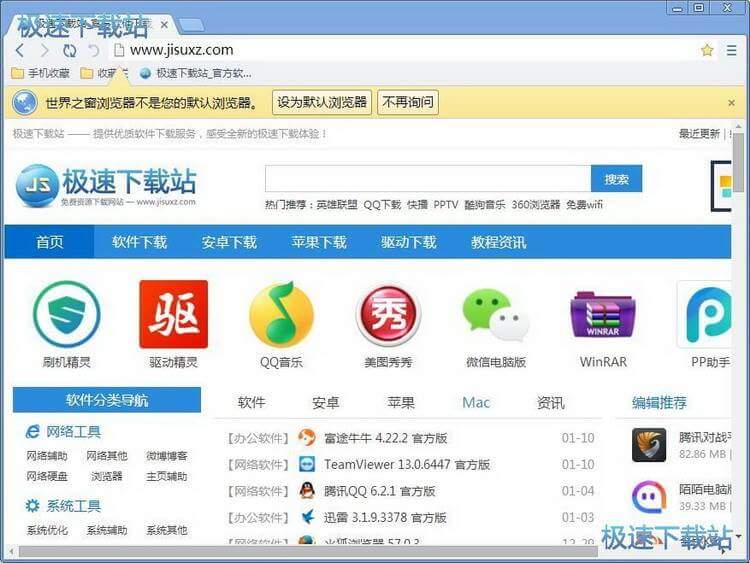Click the browser forward arrow
This screenshot has height=563, width=750.
[44, 50]
